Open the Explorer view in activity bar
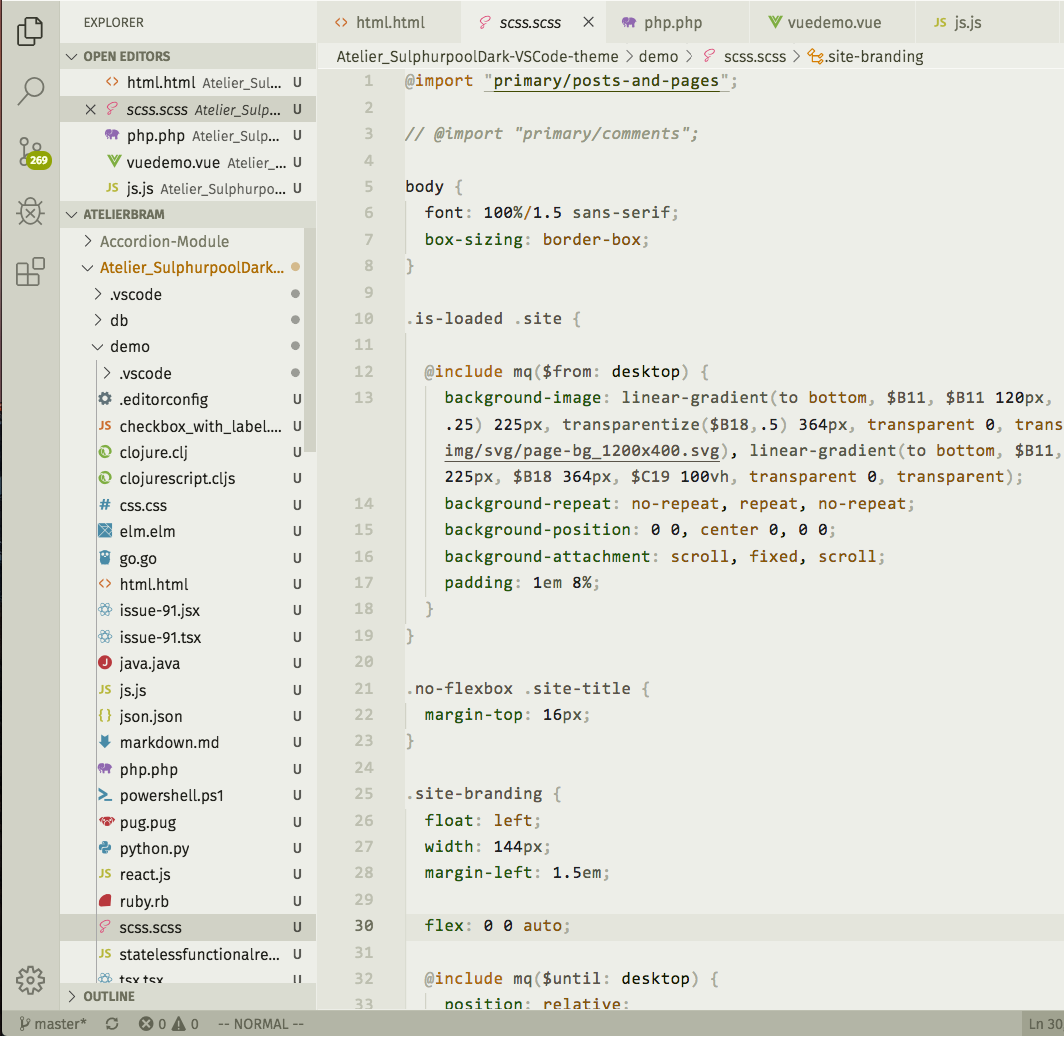Image resolution: width=1064 pixels, height=1037 pixels. point(31,31)
